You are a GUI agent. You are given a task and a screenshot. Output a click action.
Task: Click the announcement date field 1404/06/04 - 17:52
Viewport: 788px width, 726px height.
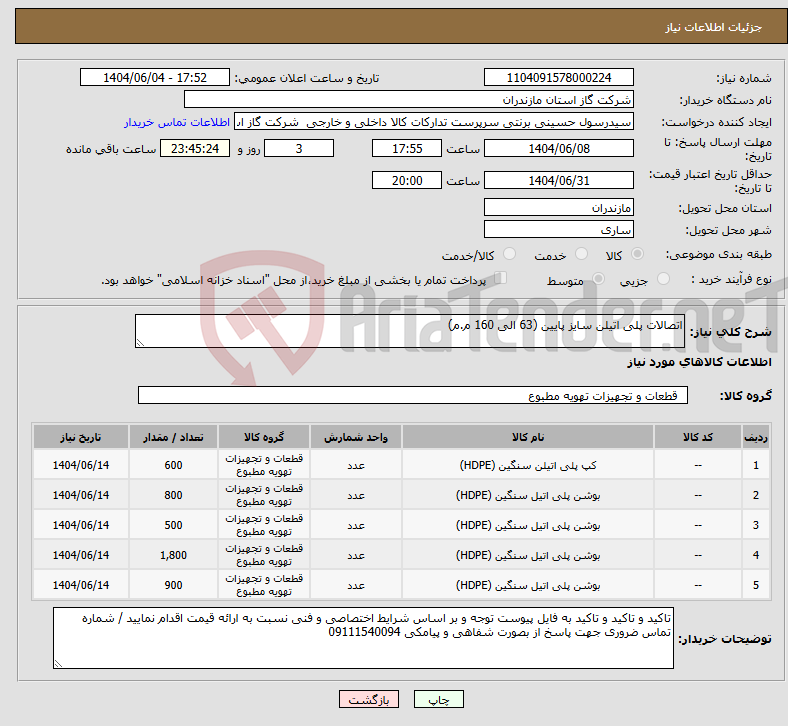(155, 77)
